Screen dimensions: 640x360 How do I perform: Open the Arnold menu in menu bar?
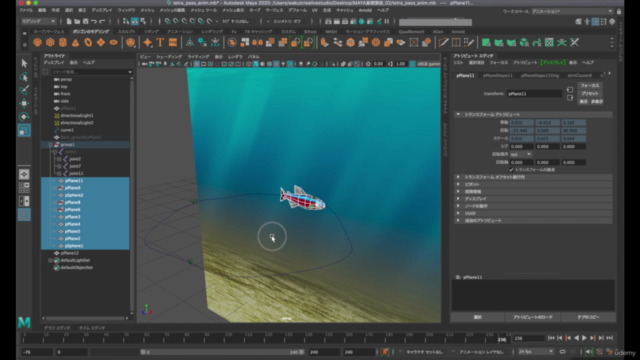point(365,10)
